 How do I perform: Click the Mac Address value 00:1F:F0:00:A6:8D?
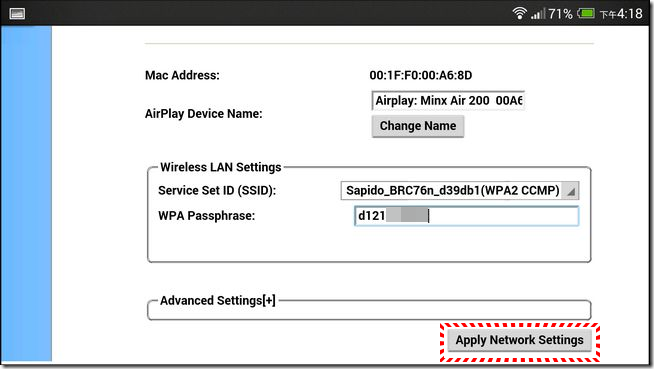(420, 75)
